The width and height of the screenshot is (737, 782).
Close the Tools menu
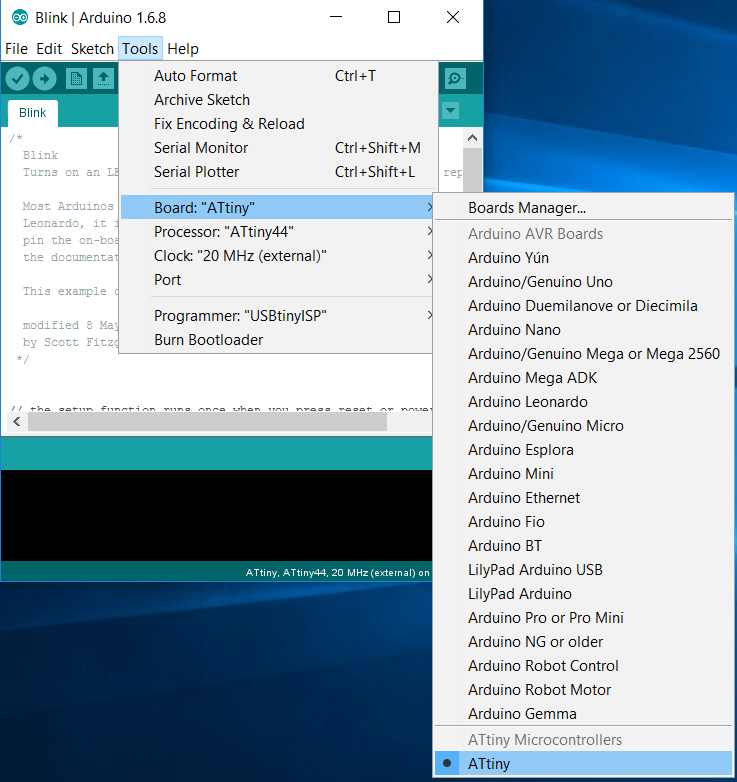[x=140, y=49]
